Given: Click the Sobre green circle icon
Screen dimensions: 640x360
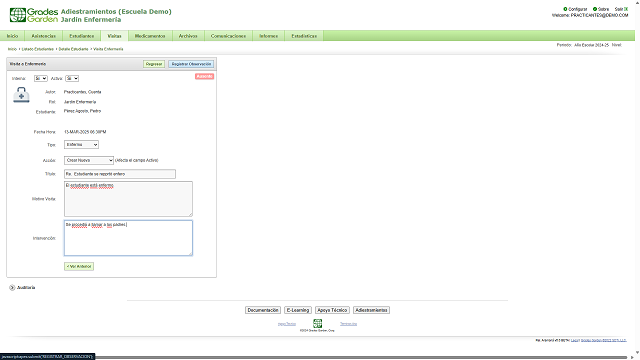Looking at the screenshot, I should pos(595,9).
